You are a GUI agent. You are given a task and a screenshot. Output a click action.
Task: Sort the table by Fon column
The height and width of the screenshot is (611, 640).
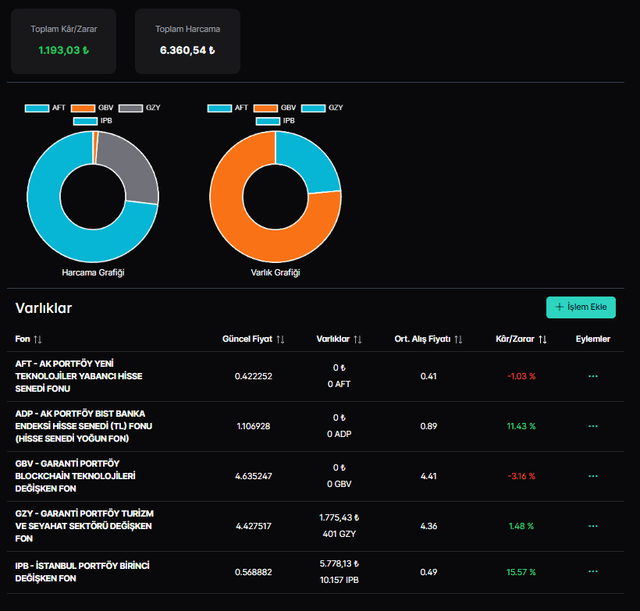(28, 339)
